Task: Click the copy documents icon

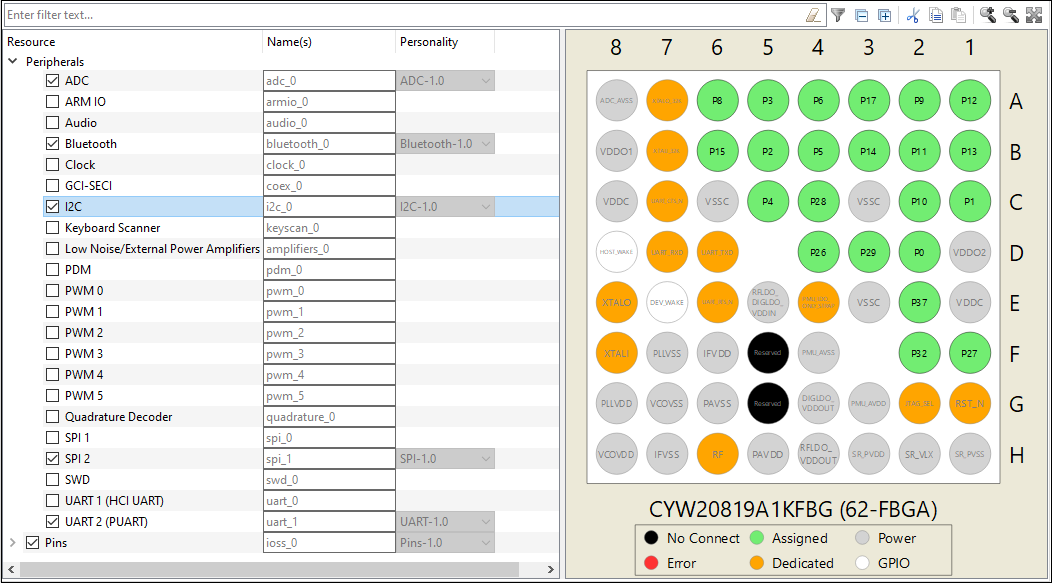Action: (936, 15)
